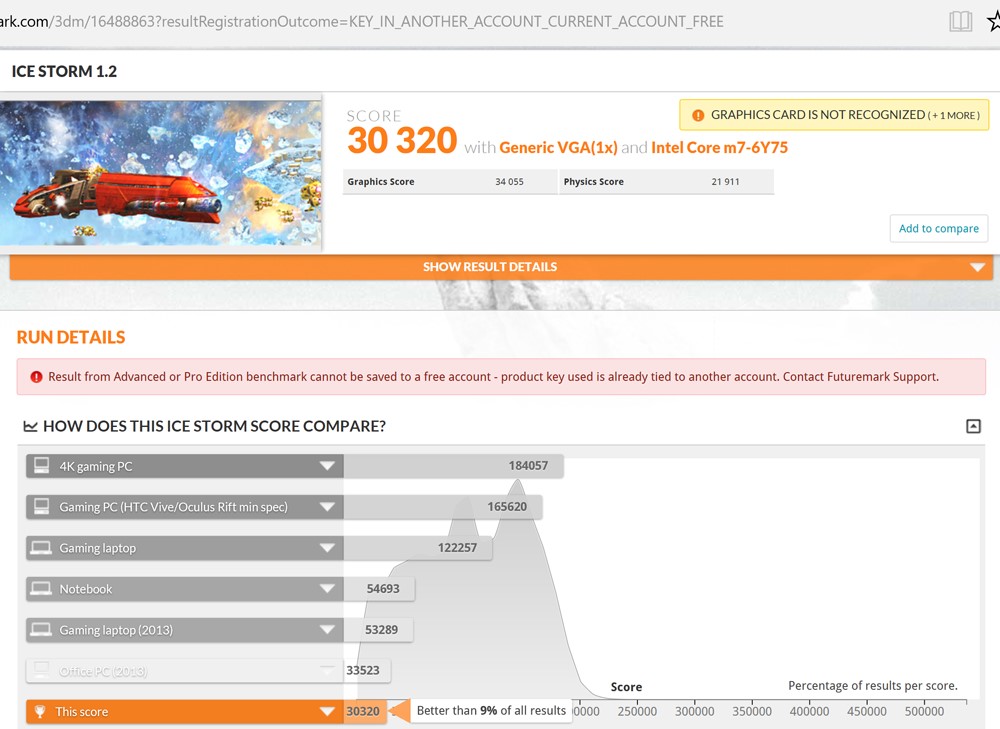The width and height of the screenshot is (1000, 729).
Task: Click Graphics card is not recognized notice
Action: pos(834,115)
